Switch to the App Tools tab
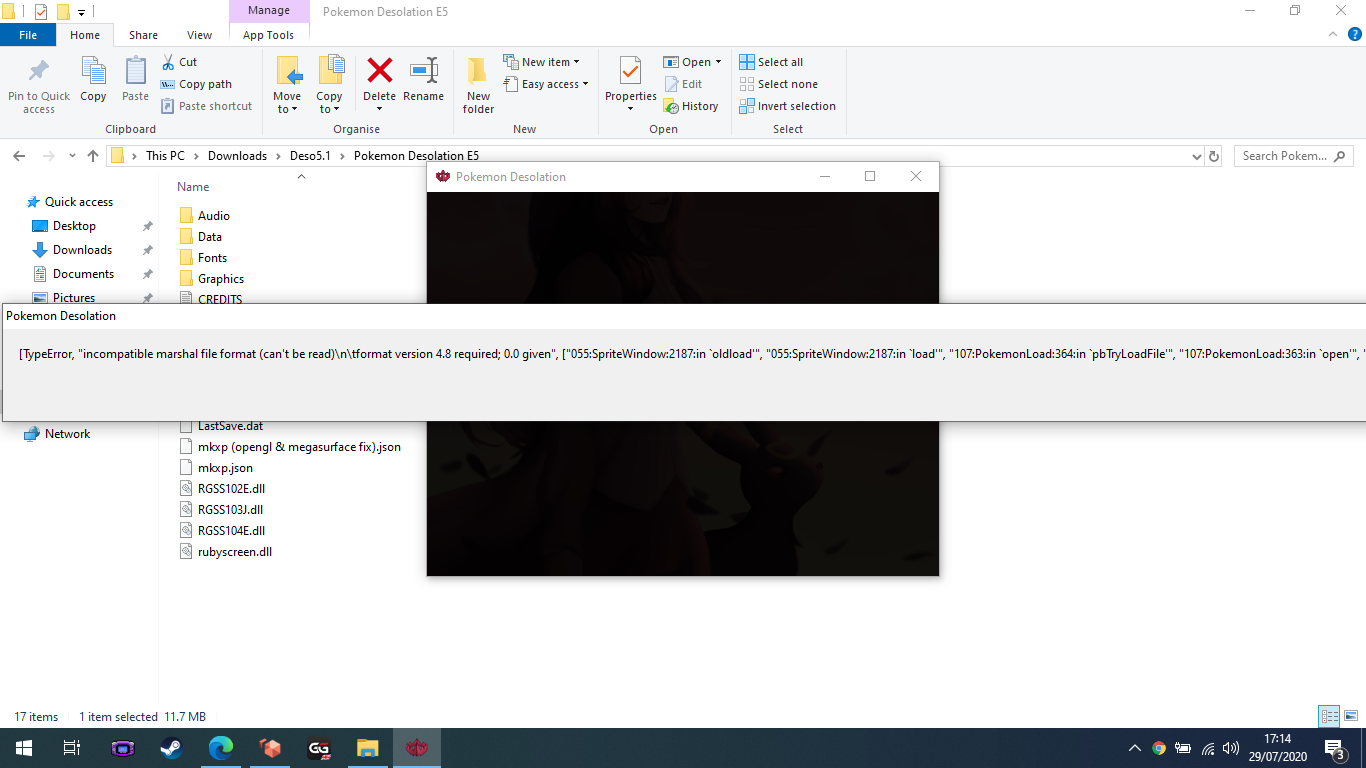Screen dimensions: 1366x768 click(268, 35)
